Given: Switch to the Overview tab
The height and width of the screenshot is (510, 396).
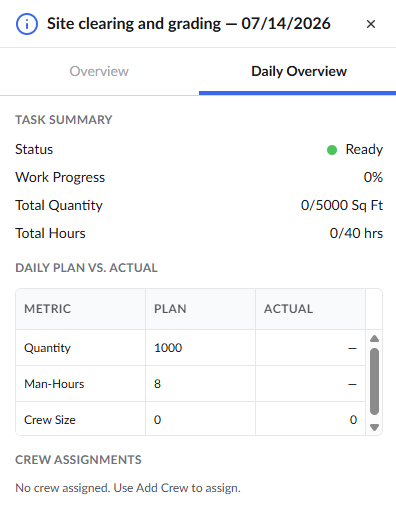Looking at the screenshot, I should coord(99,71).
